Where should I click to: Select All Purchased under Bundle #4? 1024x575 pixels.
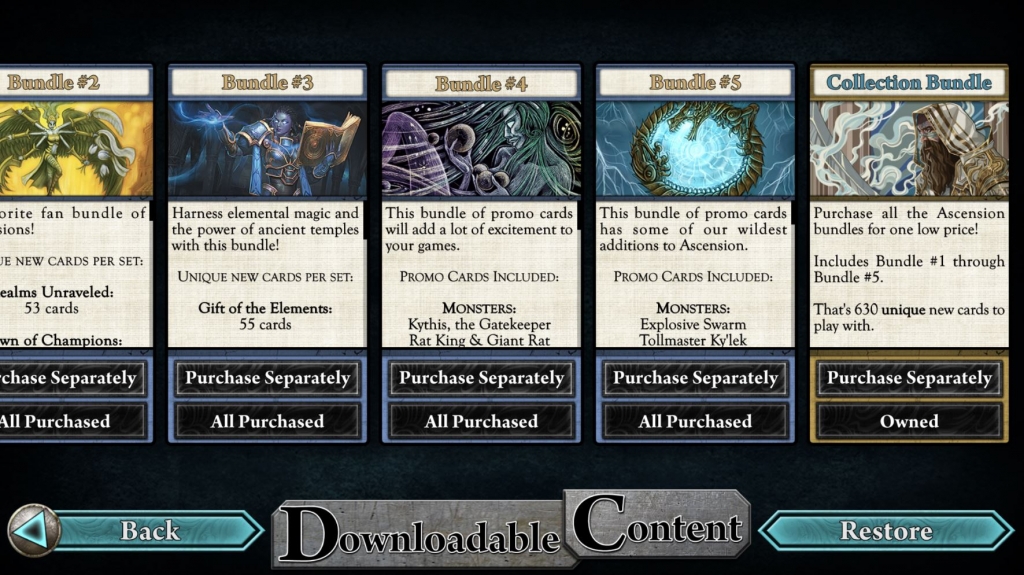tap(481, 421)
